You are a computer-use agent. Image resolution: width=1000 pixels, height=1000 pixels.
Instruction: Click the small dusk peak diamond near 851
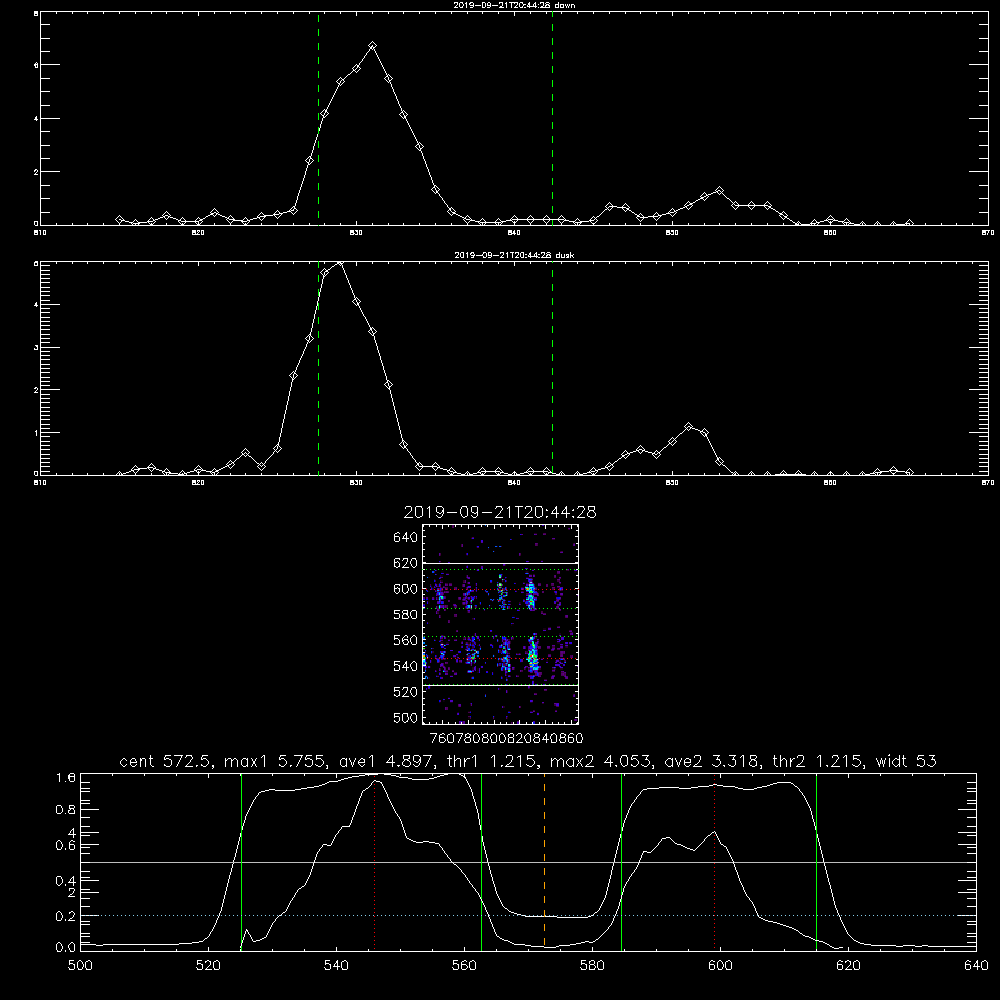coord(688,427)
